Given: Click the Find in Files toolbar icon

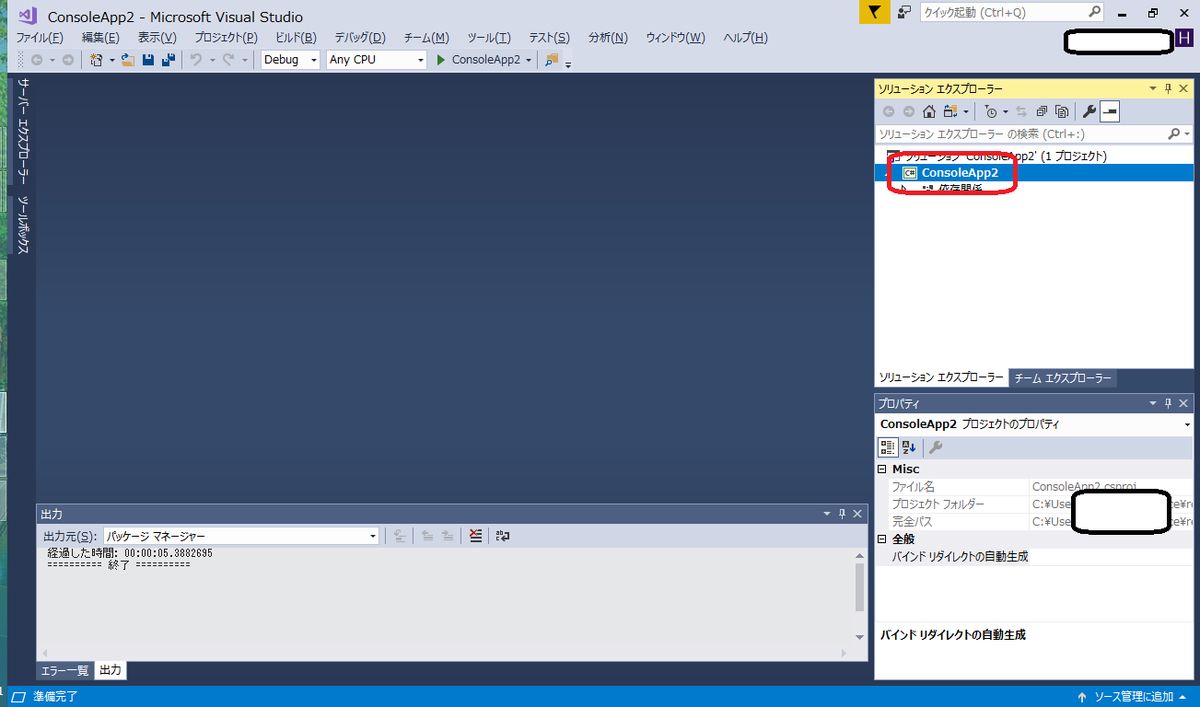Looking at the screenshot, I should click(552, 60).
